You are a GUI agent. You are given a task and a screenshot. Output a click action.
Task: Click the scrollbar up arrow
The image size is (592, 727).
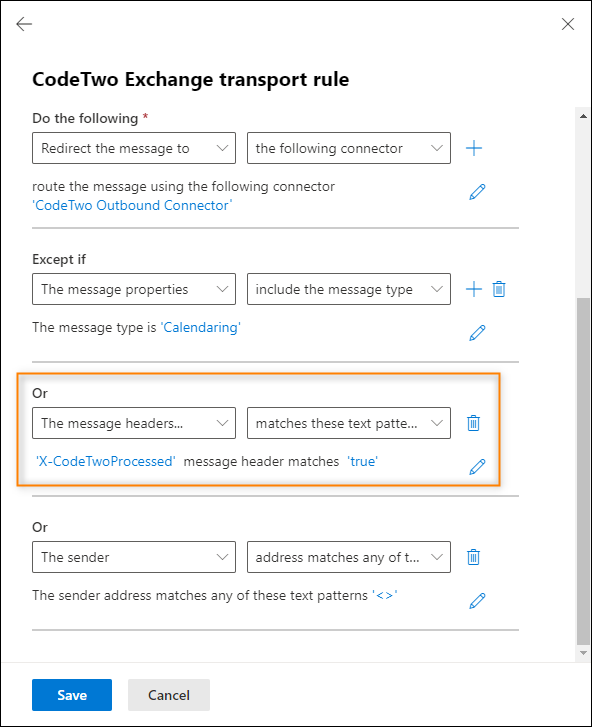pos(584,116)
